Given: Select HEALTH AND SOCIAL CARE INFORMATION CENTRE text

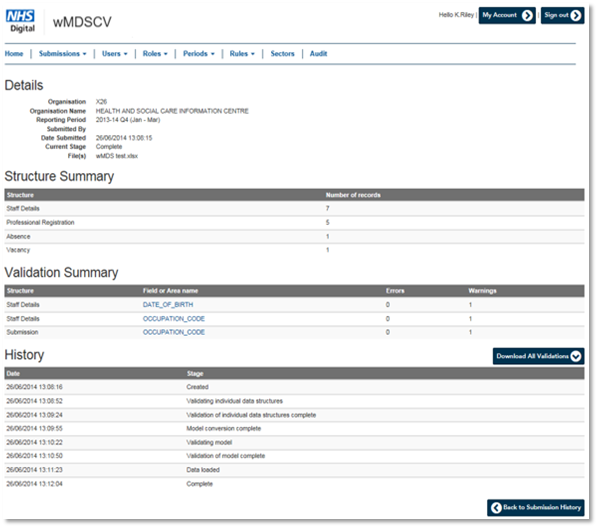Looking at the screenshot, I should (x=172, y=111).
